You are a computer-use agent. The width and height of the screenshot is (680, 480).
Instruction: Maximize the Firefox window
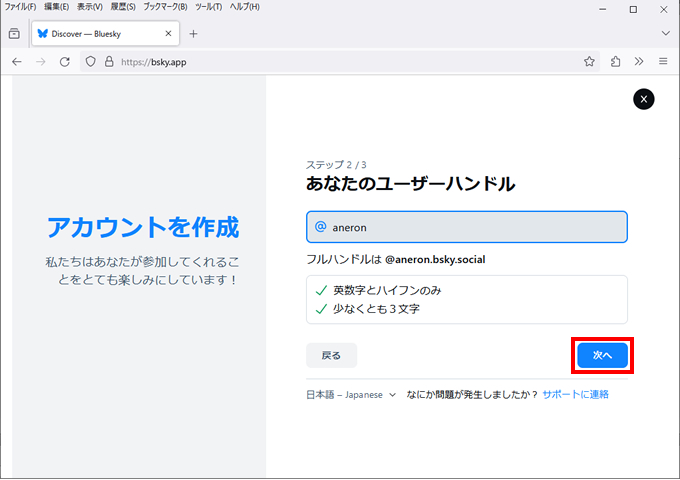click(633, 9)
